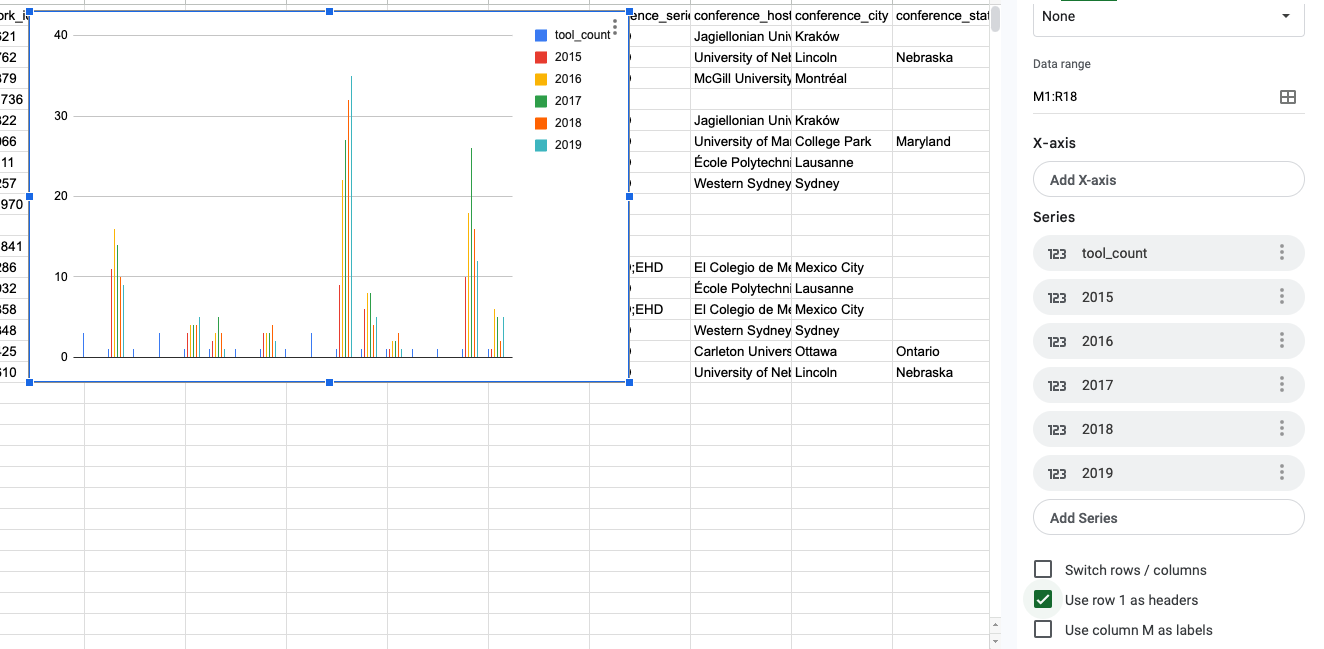Enable Switch rows / columns checkbox

[1043, 569]
